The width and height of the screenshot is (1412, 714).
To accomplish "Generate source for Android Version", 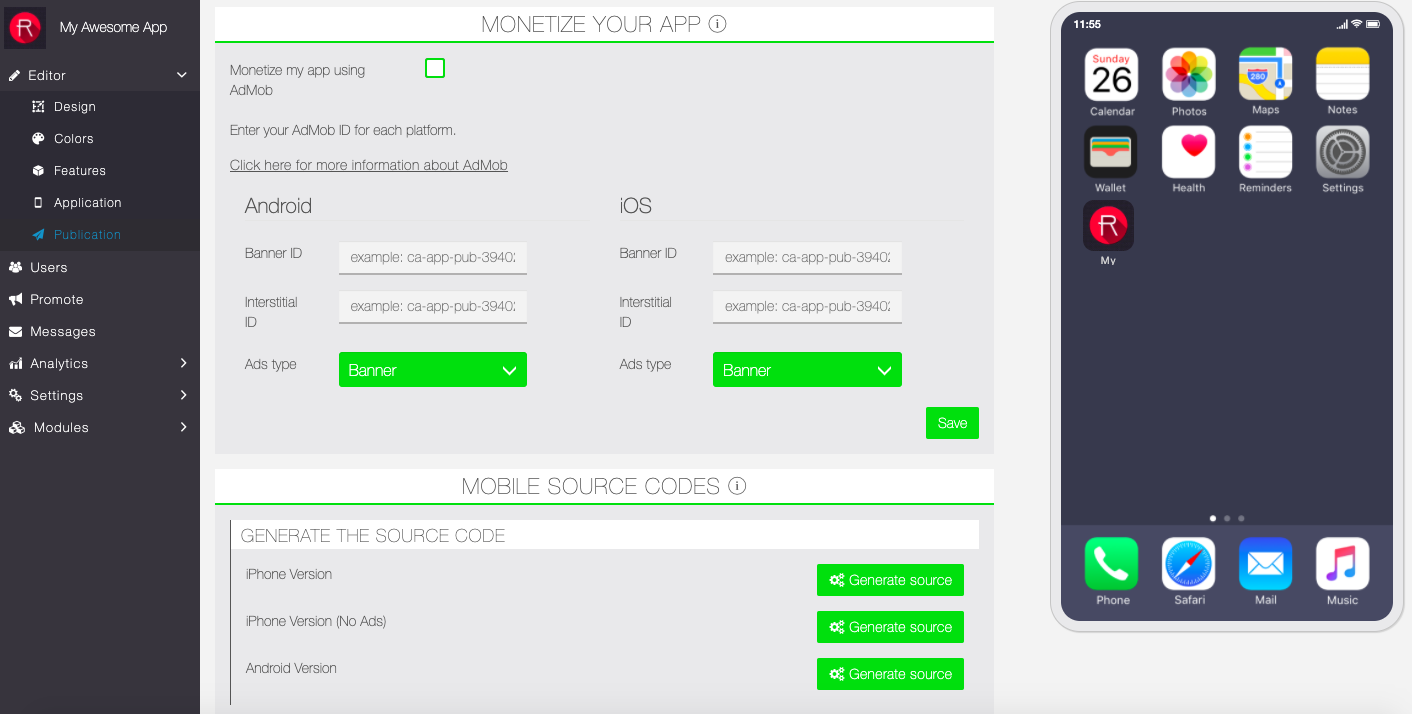I will [x=890, y=674].
